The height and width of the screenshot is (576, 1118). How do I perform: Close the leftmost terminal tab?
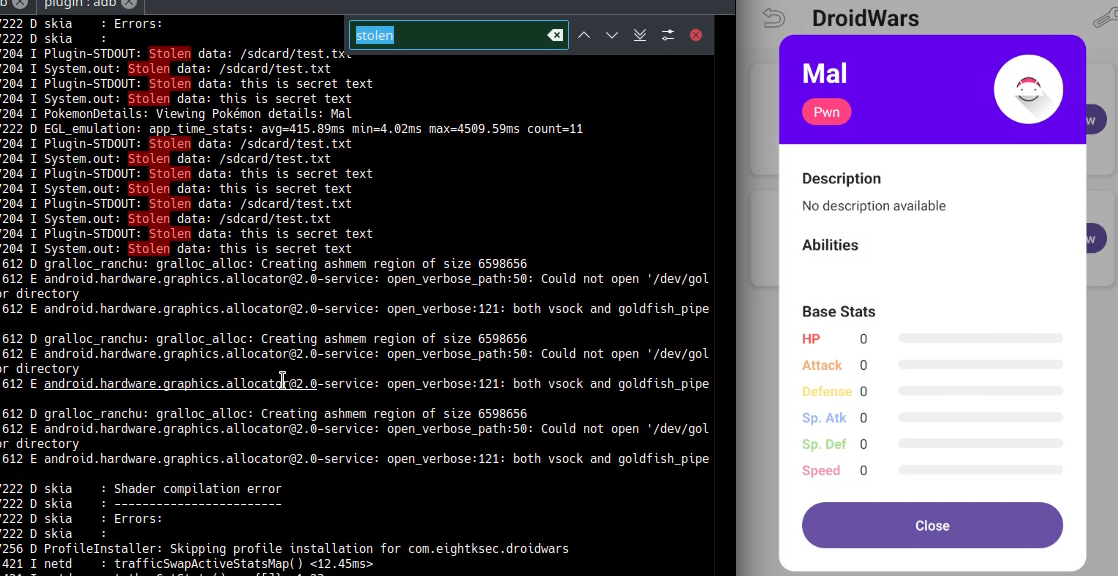(x=19, y=4)
